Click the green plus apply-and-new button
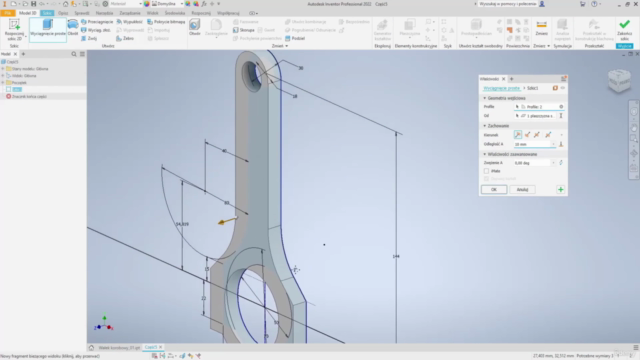This screenshot has height=360, width=640. [x=560, y=189]
